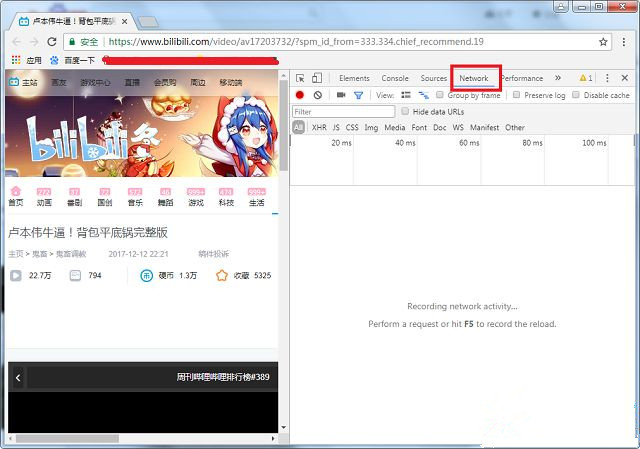Viewport: 640px width, 449px height.
Task: Switch to the Console tab
Action: pyautogui.click(x=395, y=78)
